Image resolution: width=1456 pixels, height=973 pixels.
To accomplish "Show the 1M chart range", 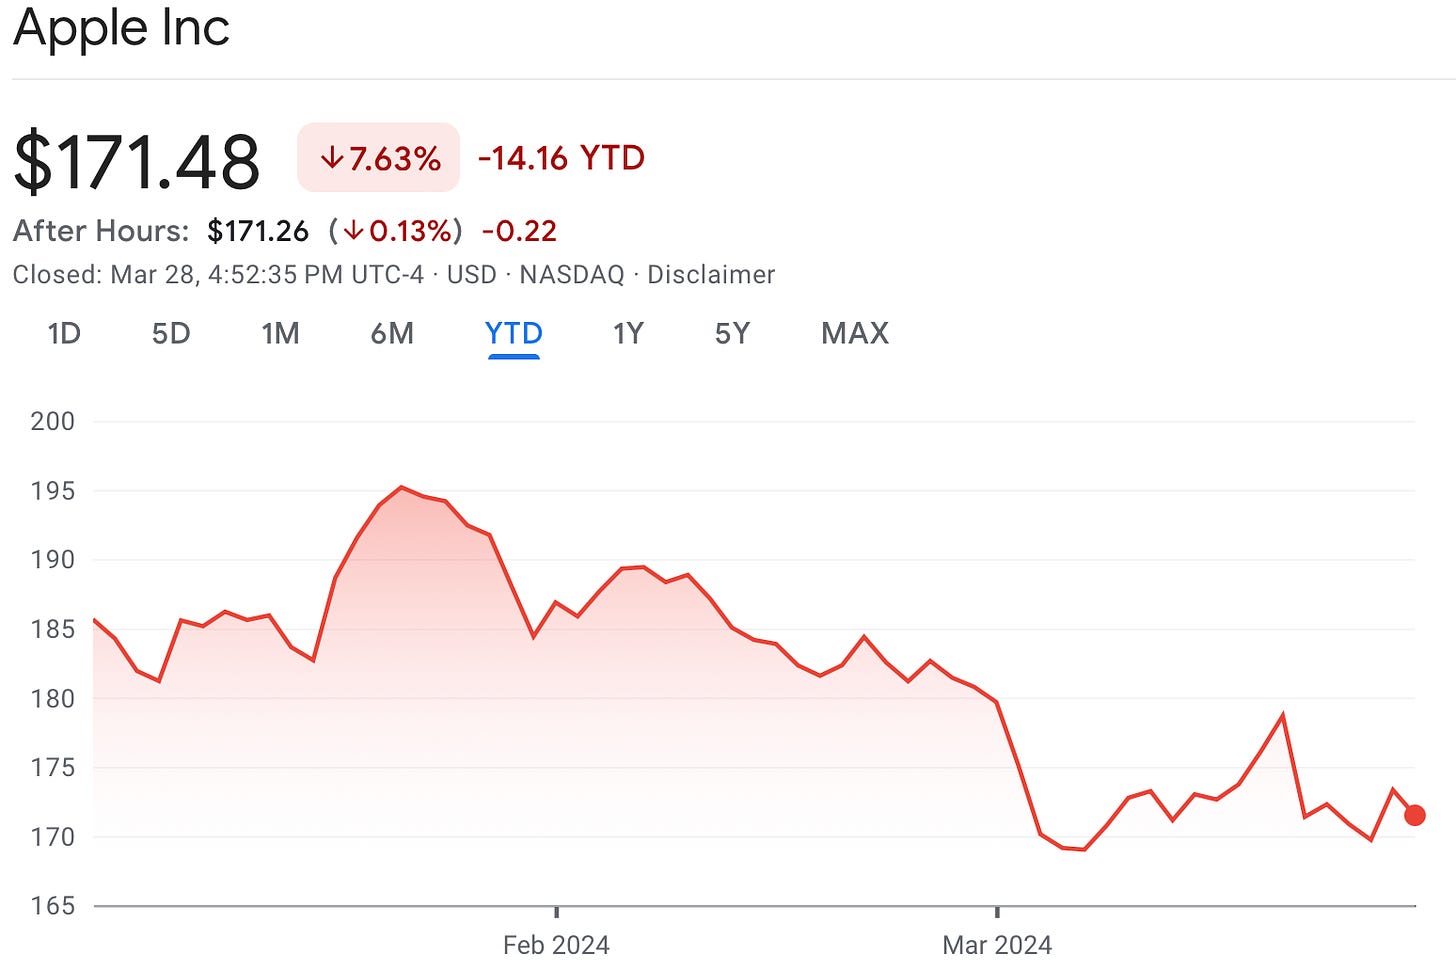I will [x=280, y=333].
